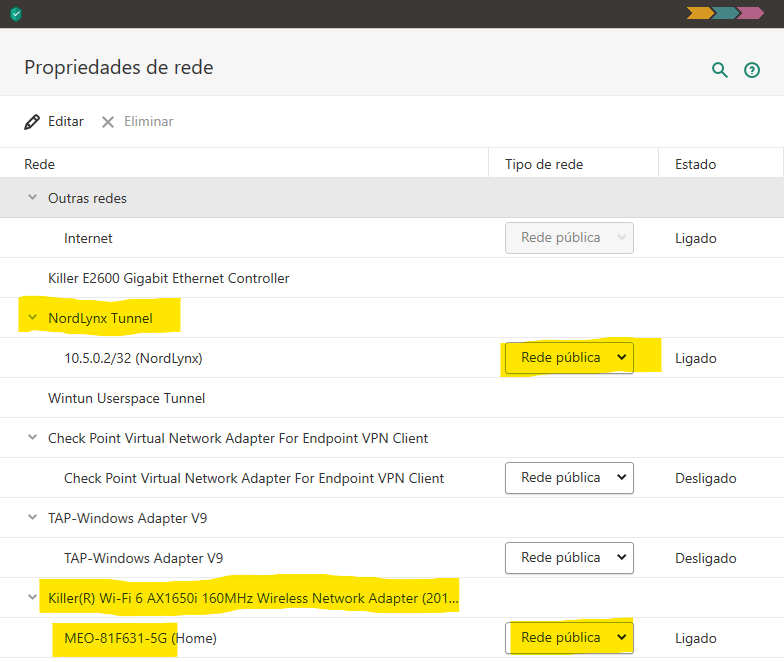Select the Wintun Userspace Tunnel row
This screenshot has width=784, height=662.
click(x=126, y=398)
